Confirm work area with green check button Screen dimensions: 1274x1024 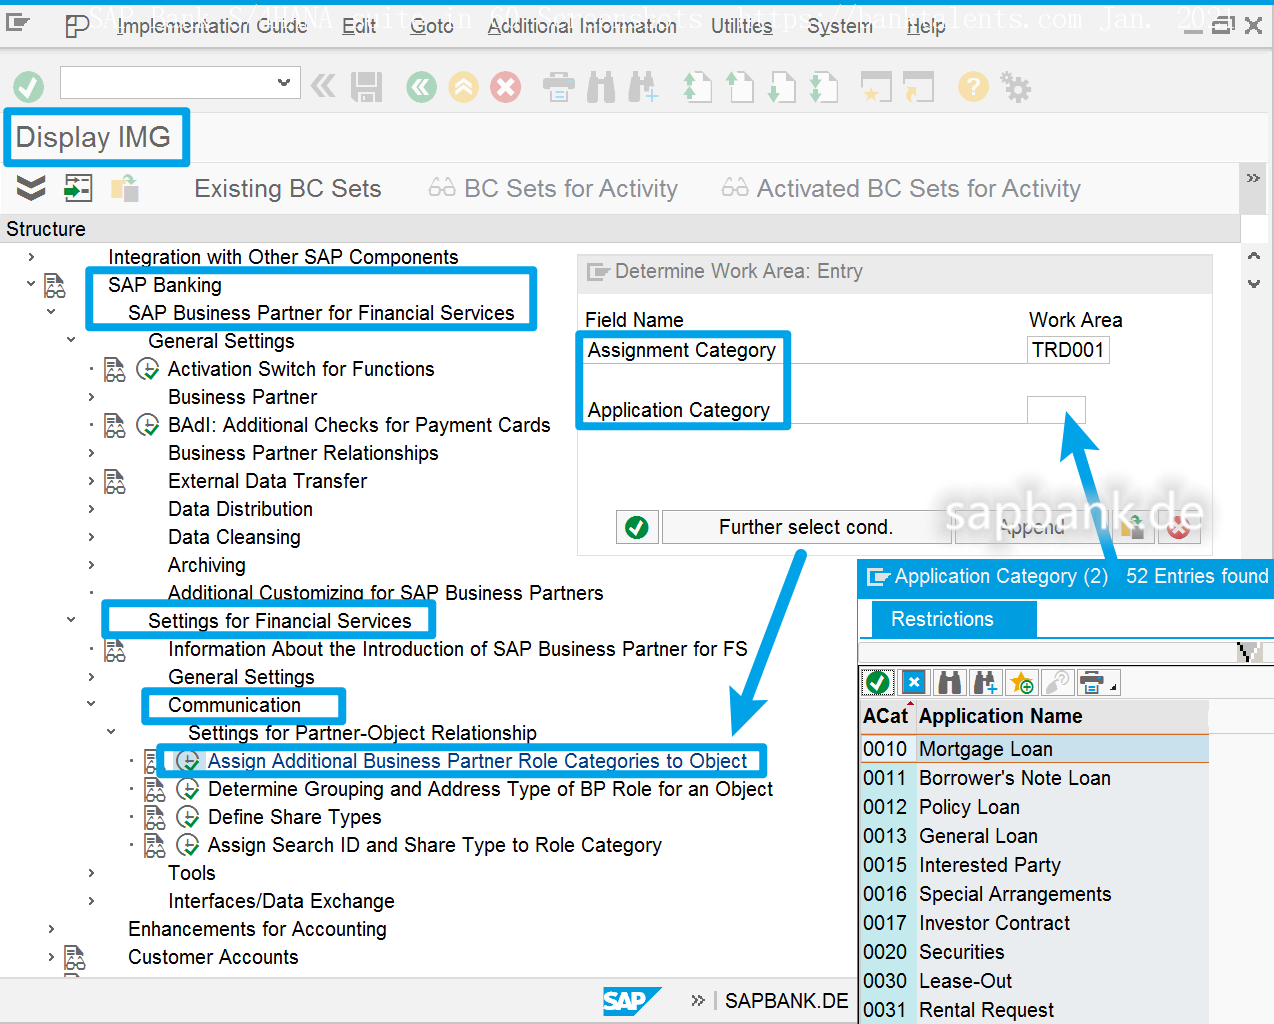(637, 527)
